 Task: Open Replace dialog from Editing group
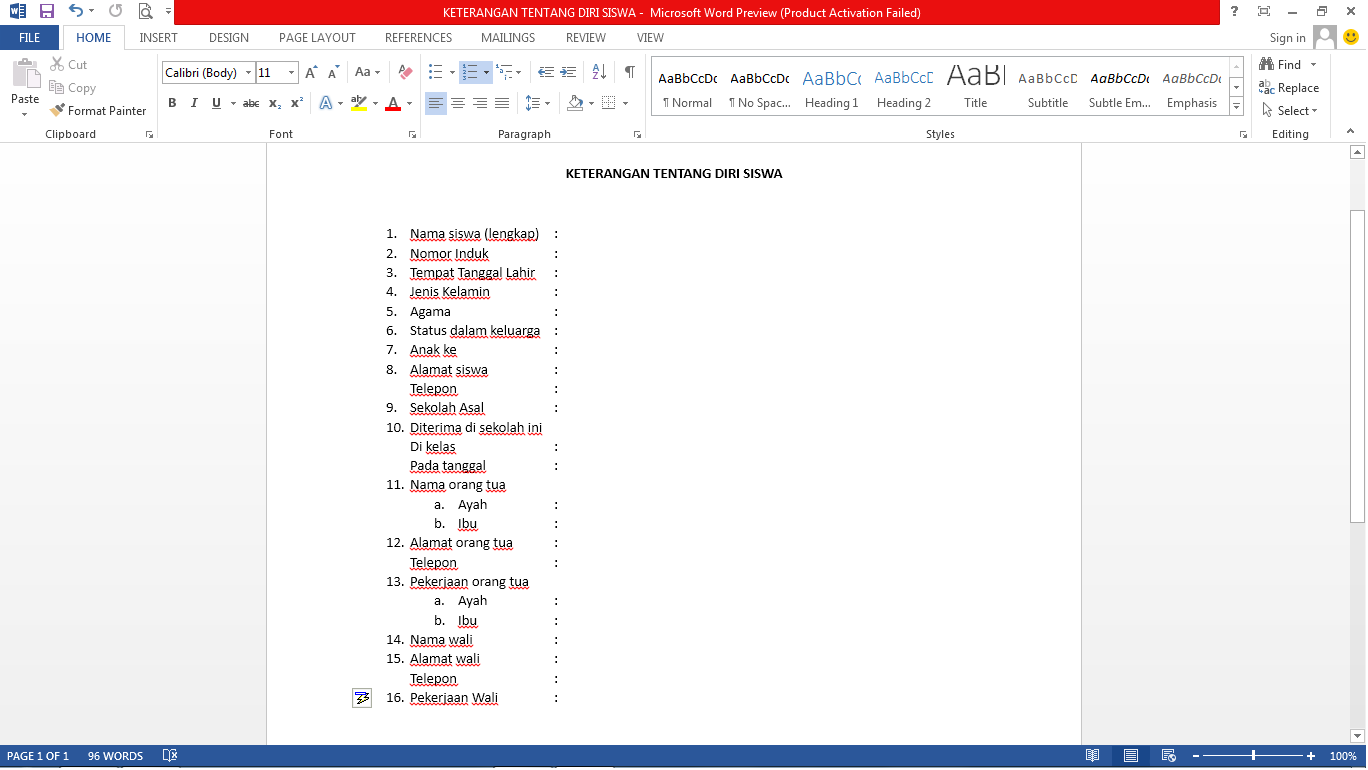click(1289, 88)
